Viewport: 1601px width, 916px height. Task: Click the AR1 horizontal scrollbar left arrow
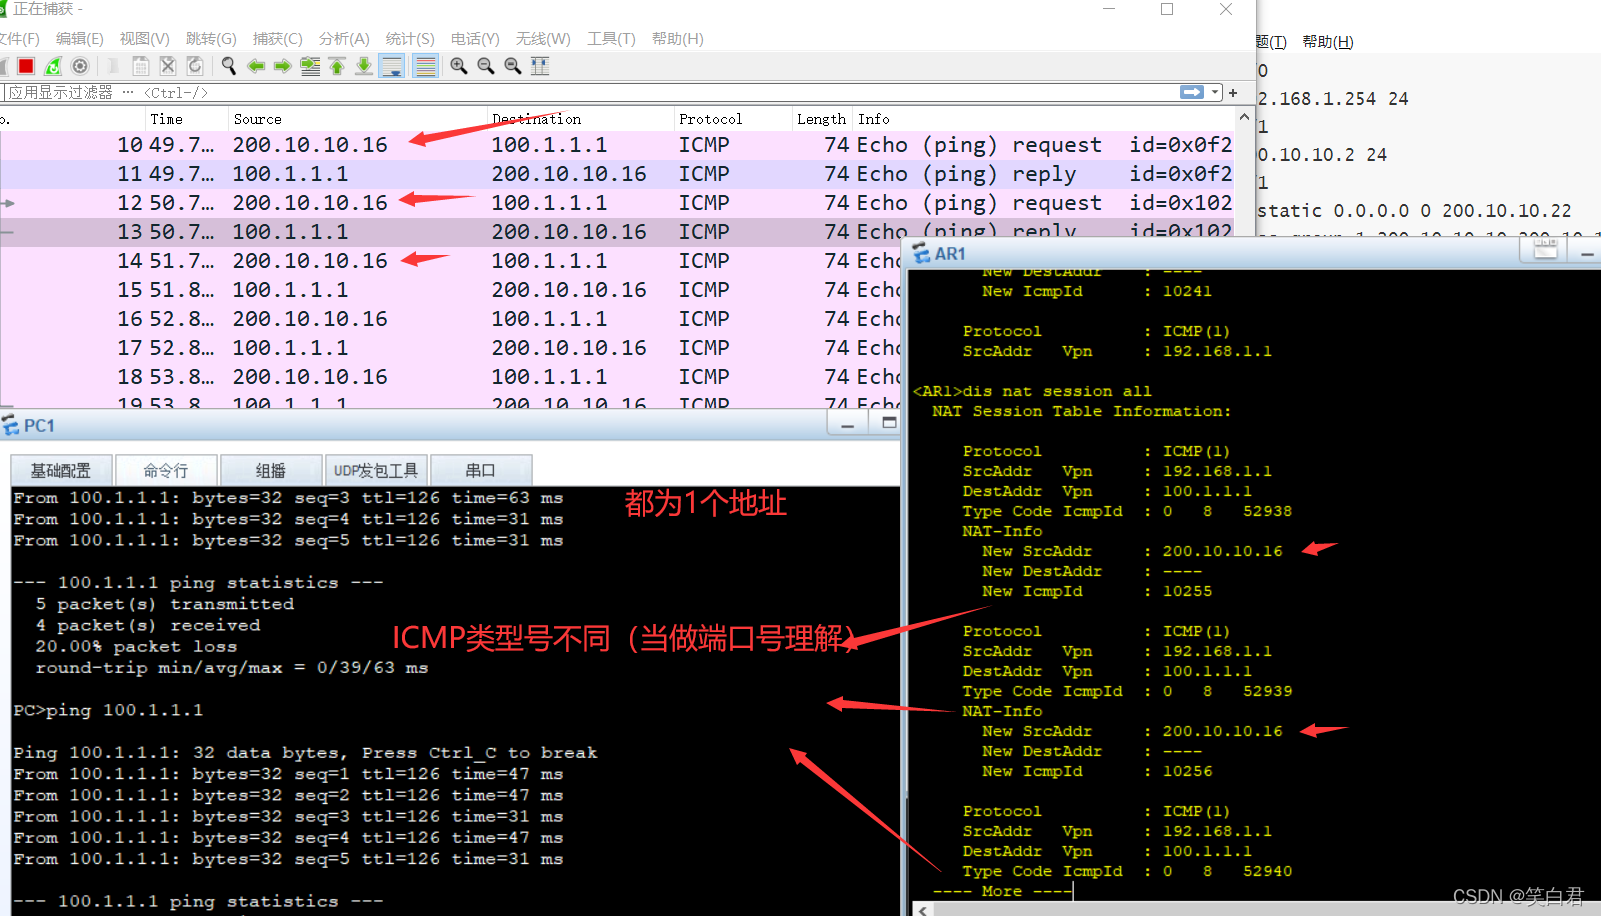click(923, 909)
